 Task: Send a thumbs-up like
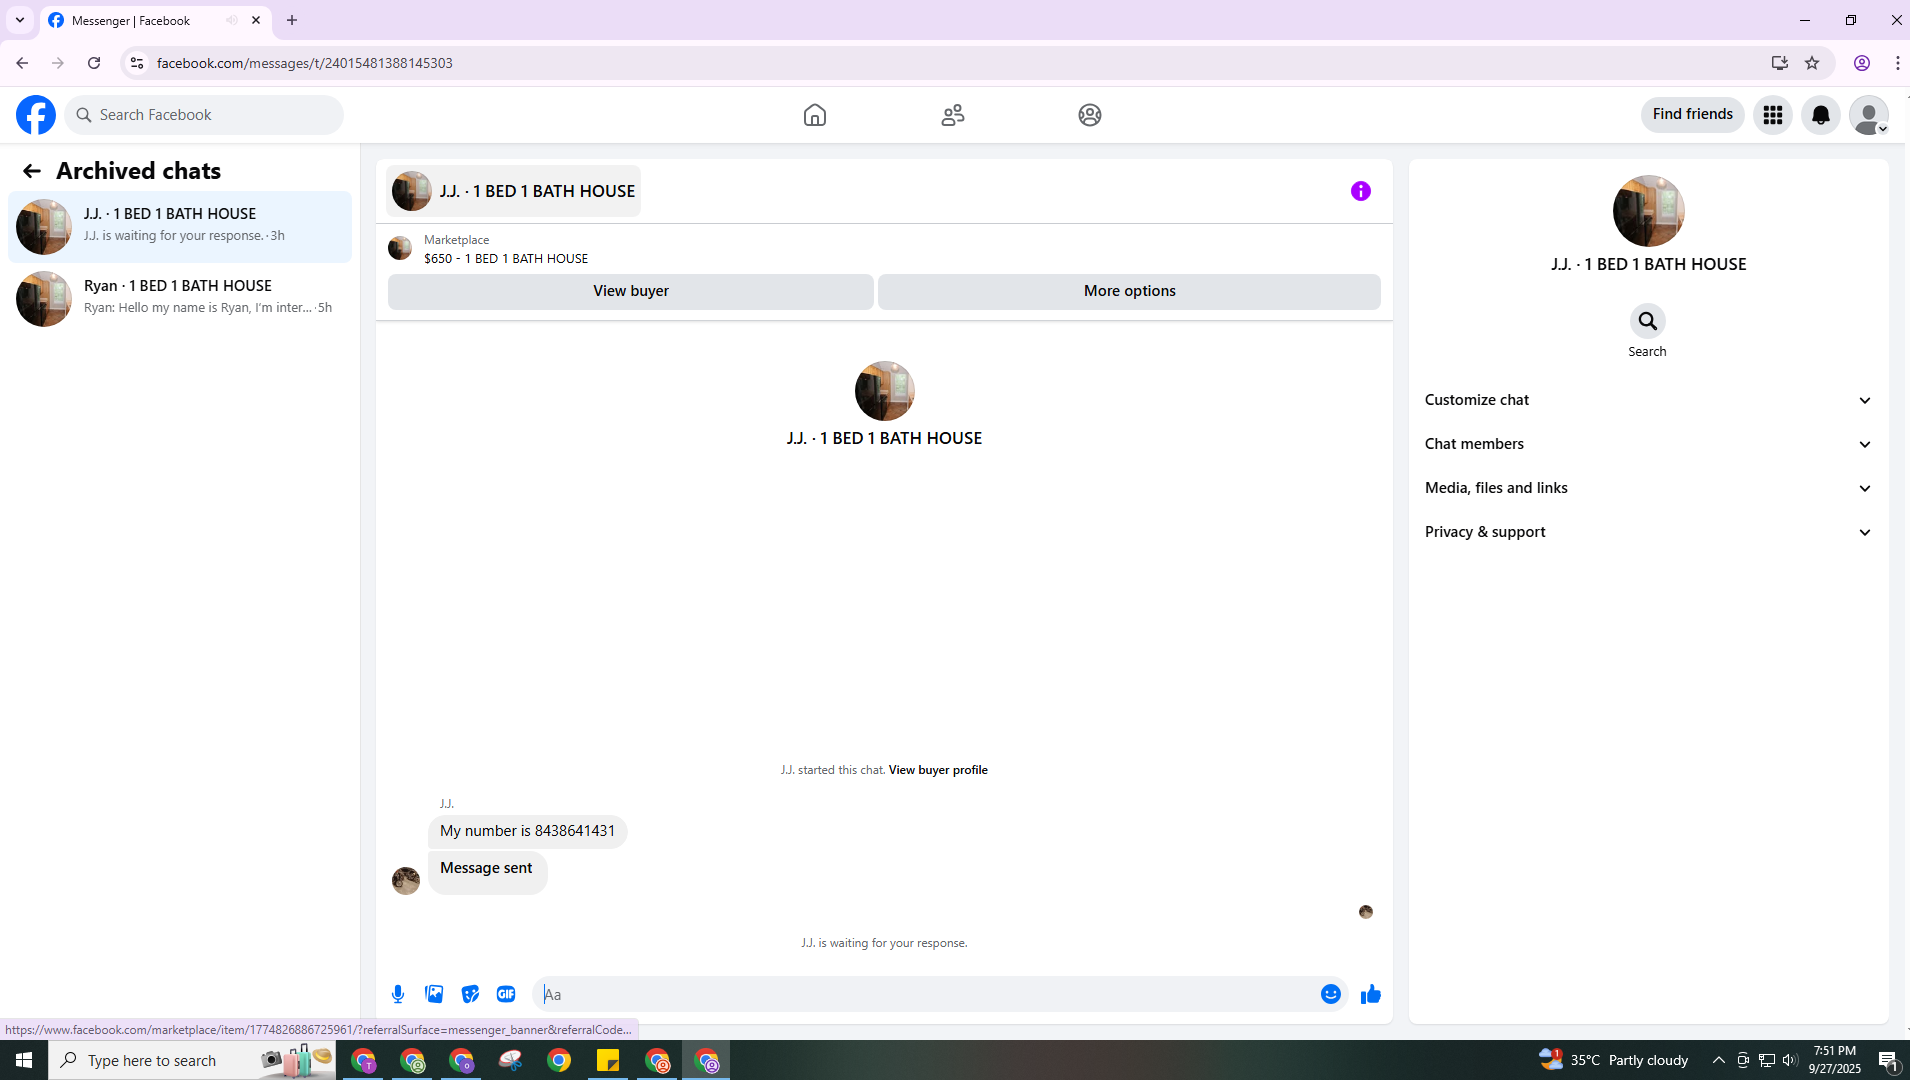point(1371,994)
